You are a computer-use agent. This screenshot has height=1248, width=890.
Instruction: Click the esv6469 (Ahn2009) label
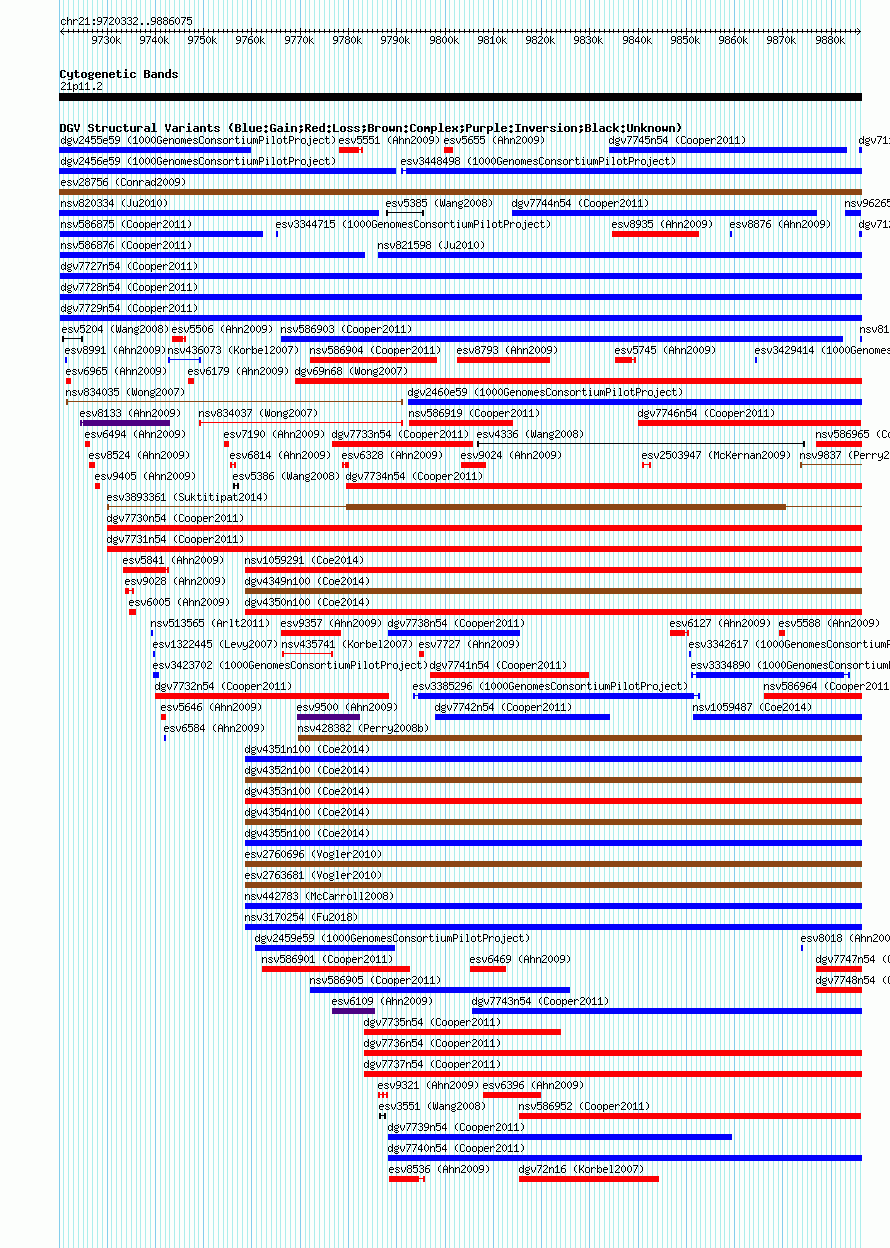tap(520, 959)
